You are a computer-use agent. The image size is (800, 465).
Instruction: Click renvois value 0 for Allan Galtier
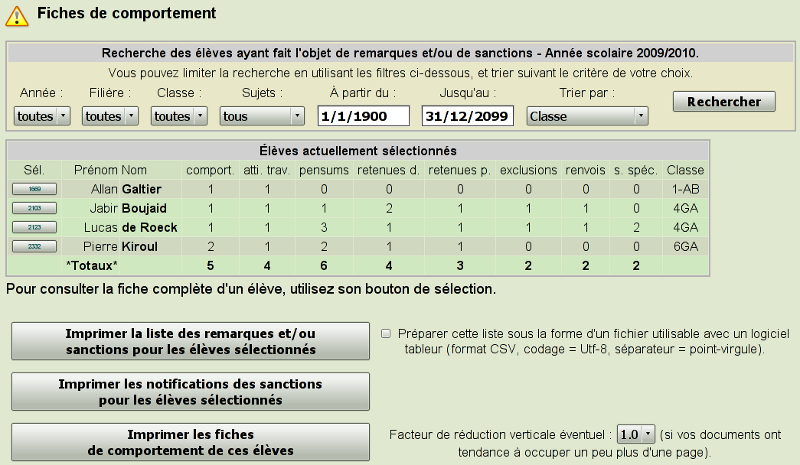pyautogui.click(x=586, y=189)
